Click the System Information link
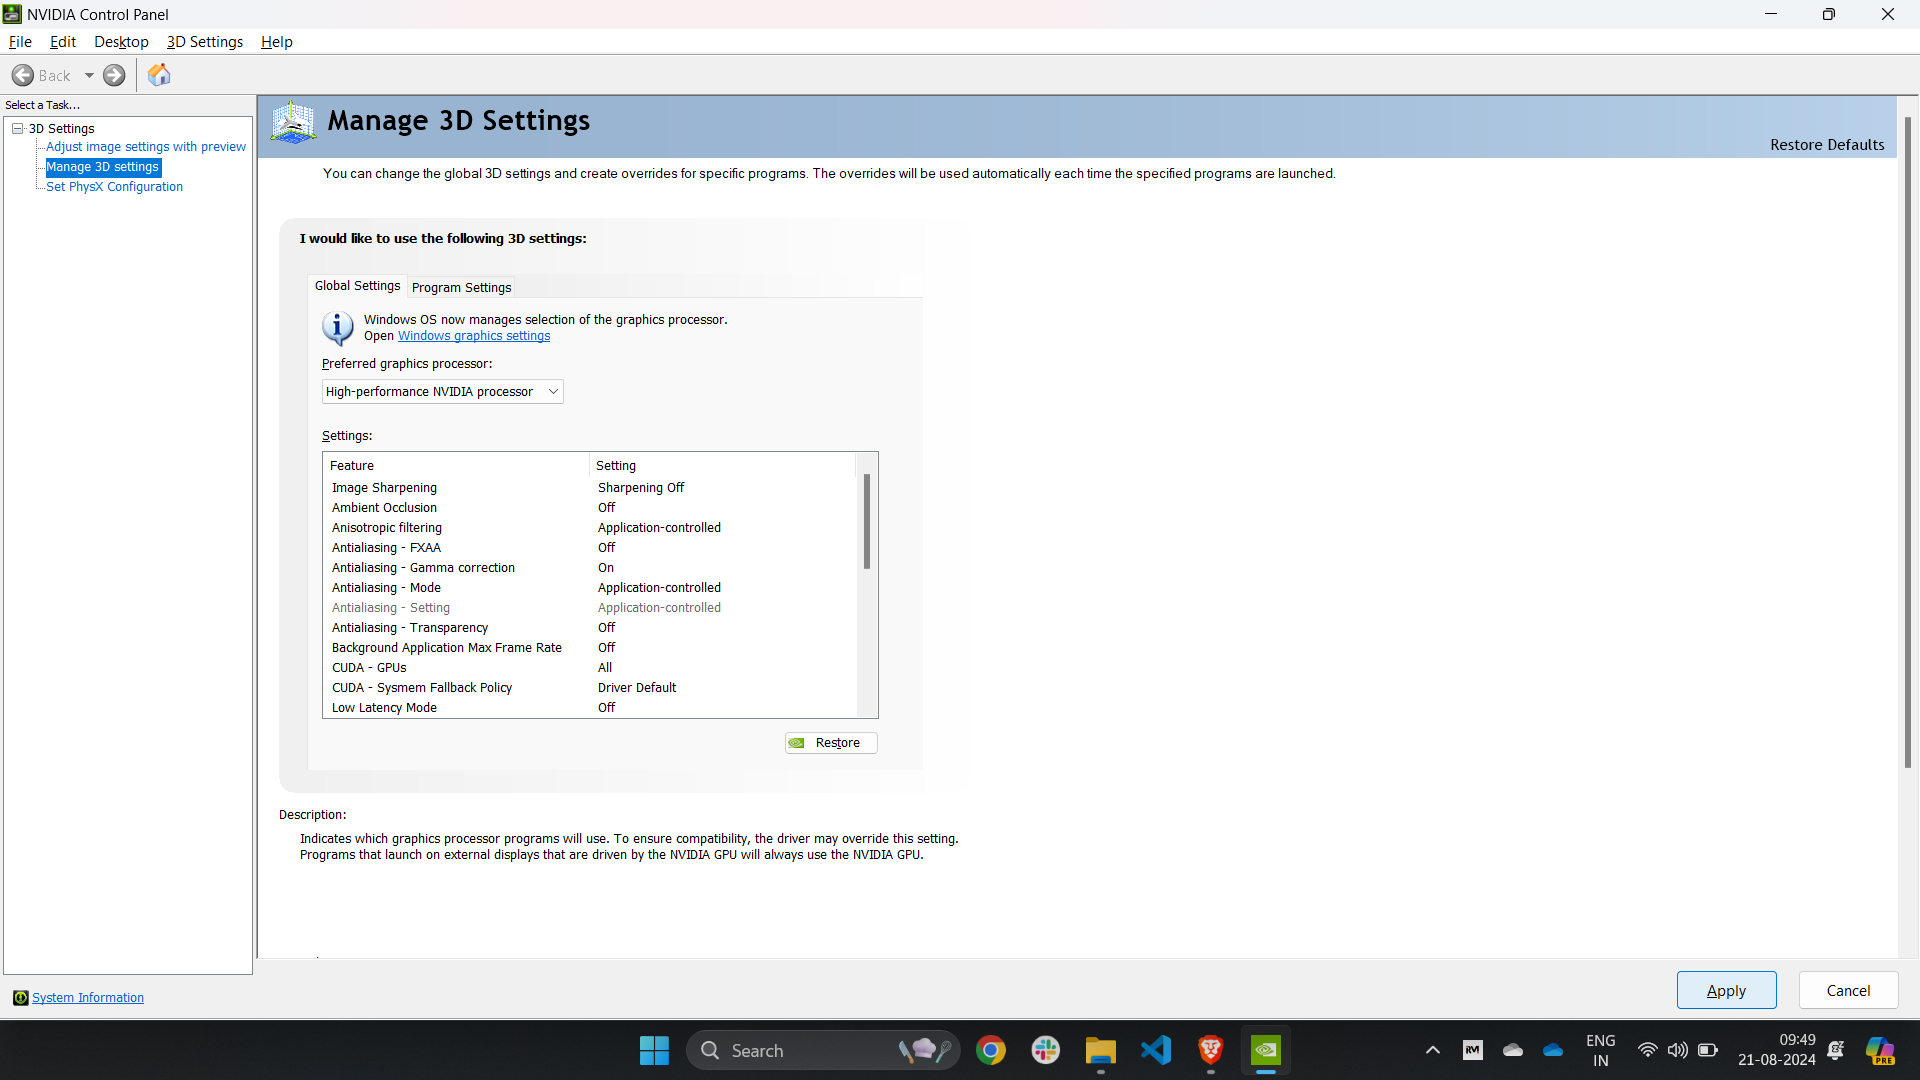 click(88, 997)
